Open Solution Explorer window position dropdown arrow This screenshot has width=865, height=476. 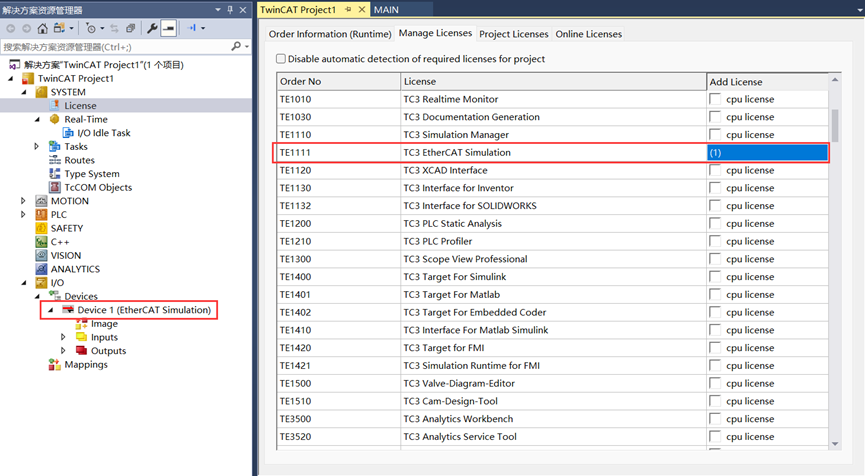click(218, 9)
